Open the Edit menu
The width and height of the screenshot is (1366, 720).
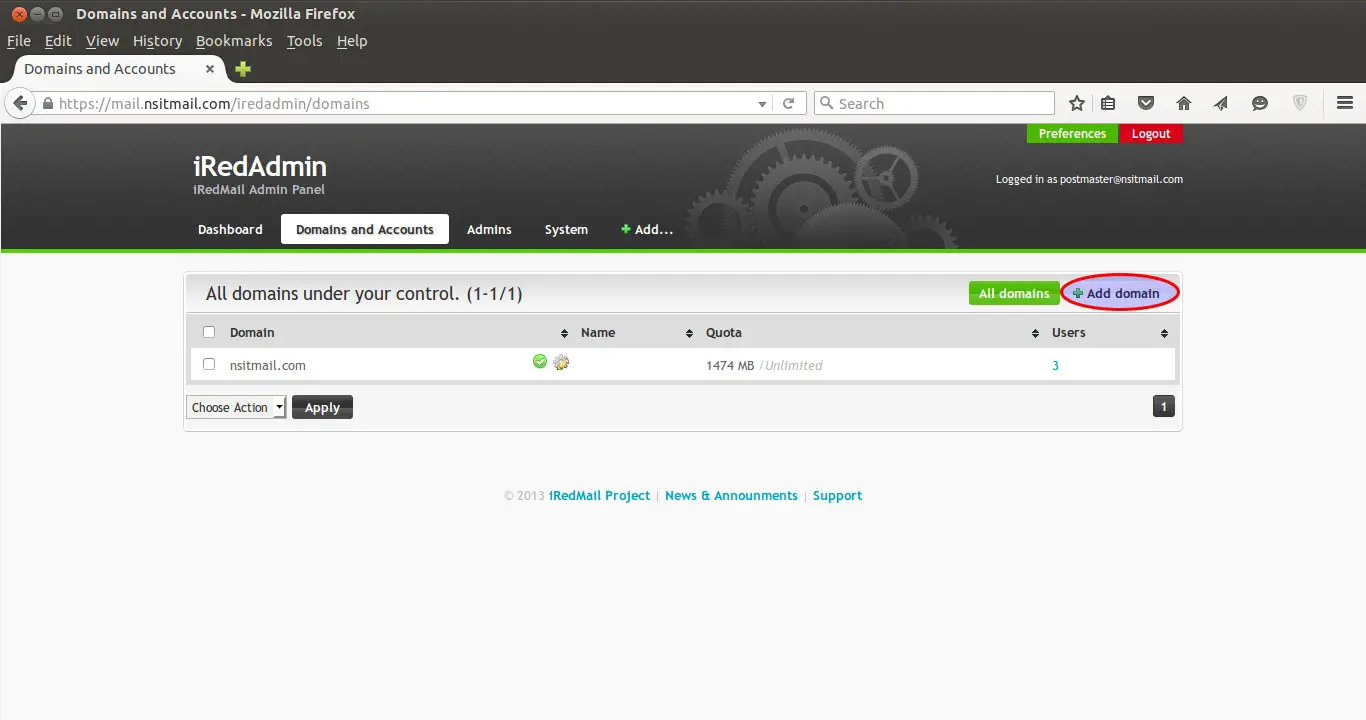[58, 41]
